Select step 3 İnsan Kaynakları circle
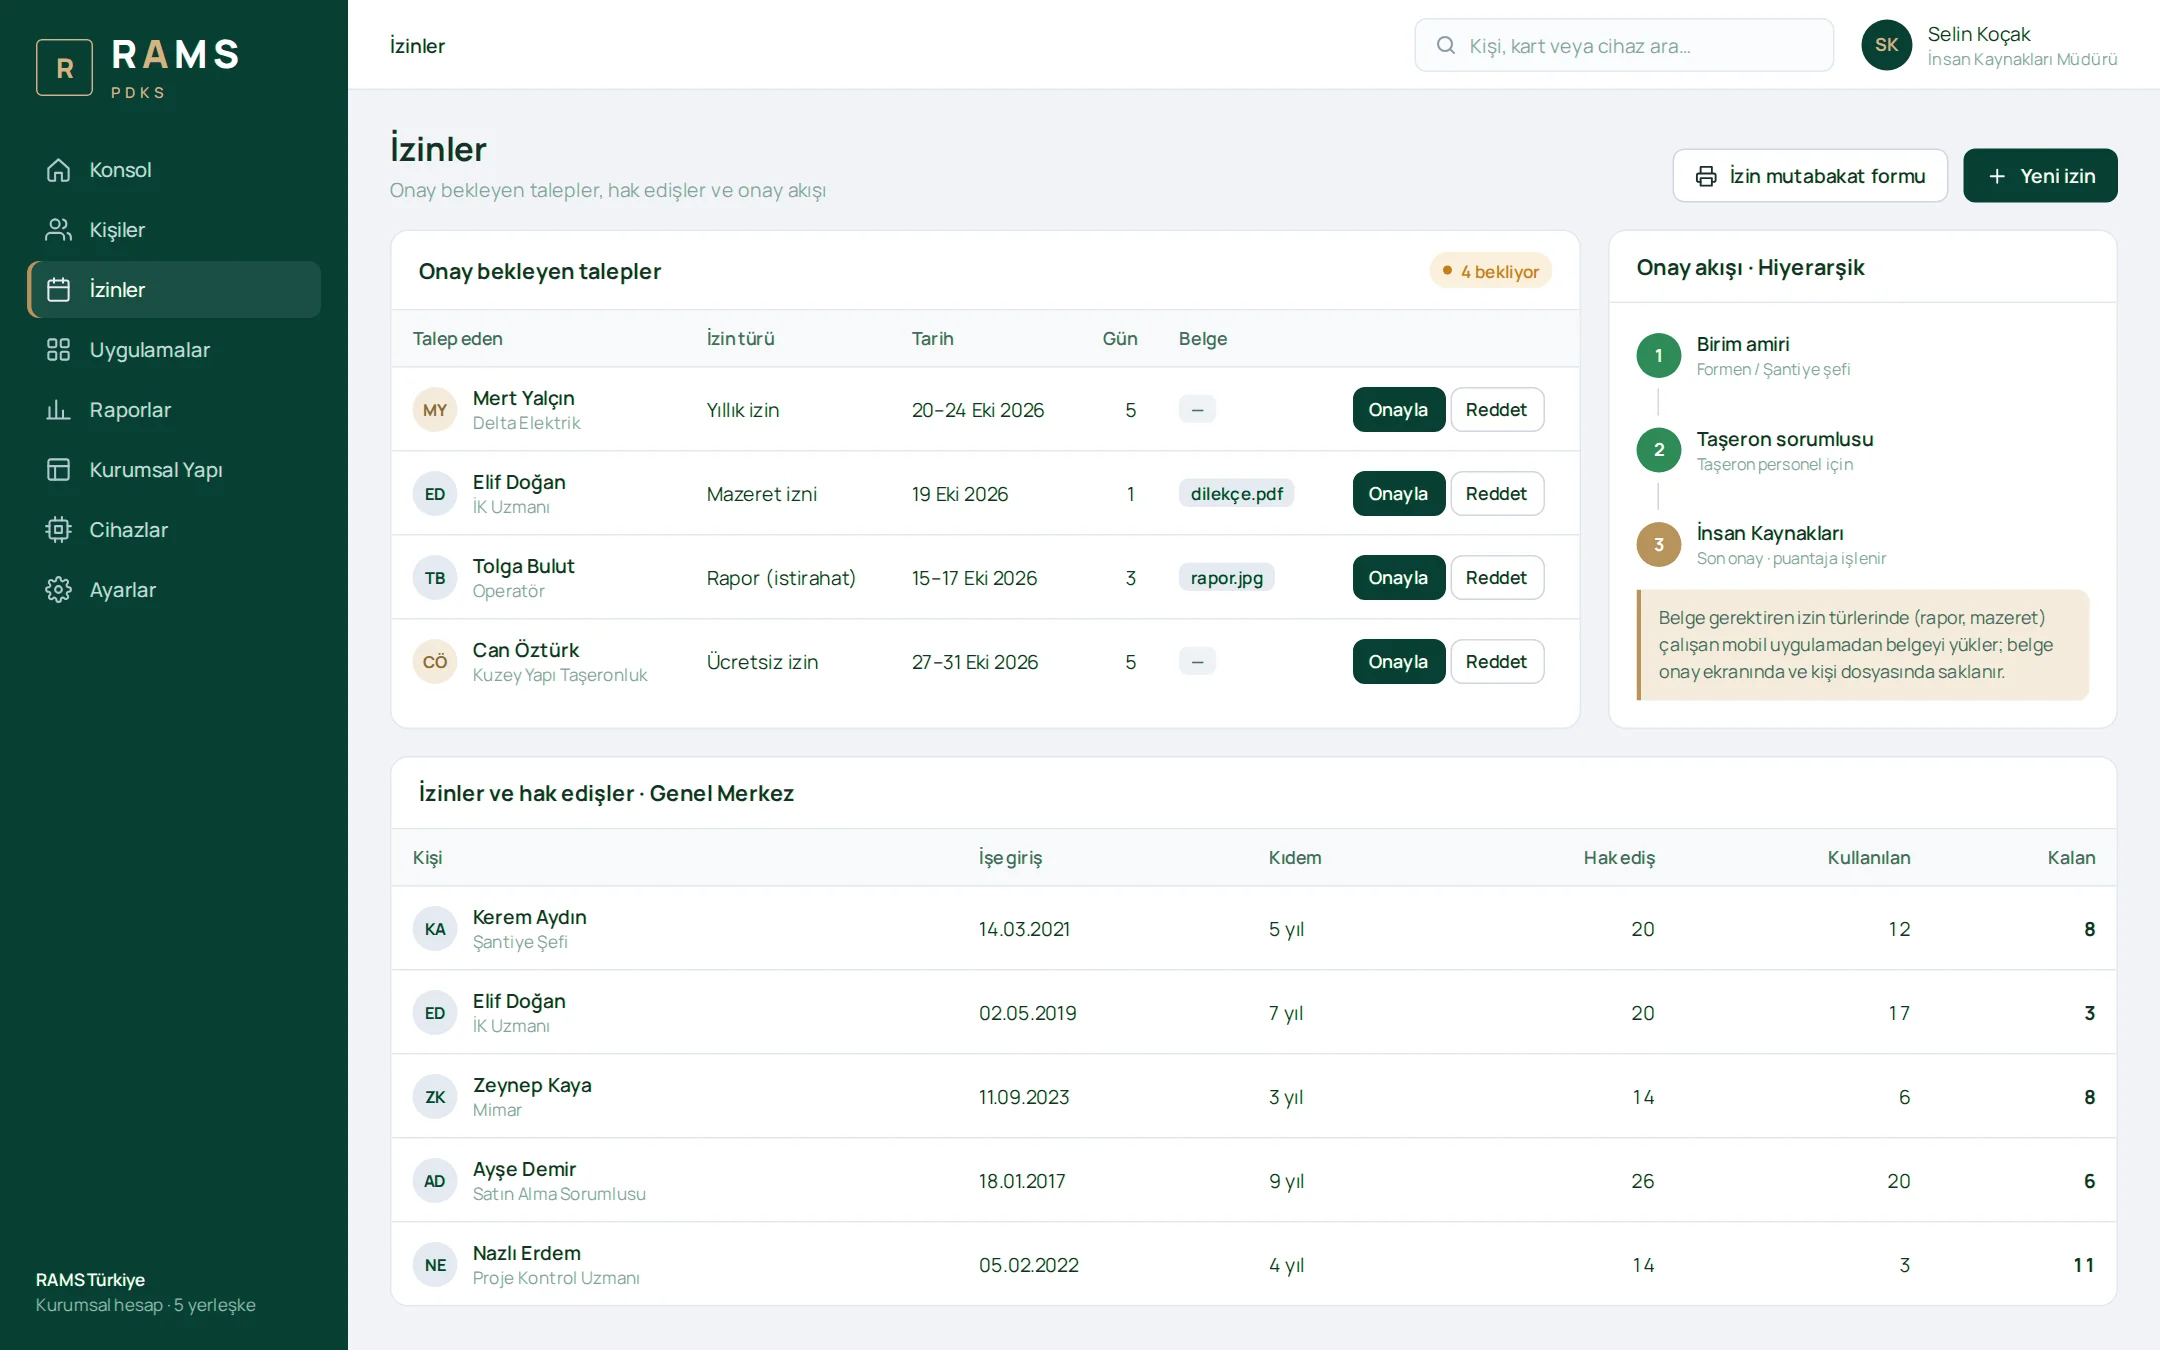 (1659, 545)
